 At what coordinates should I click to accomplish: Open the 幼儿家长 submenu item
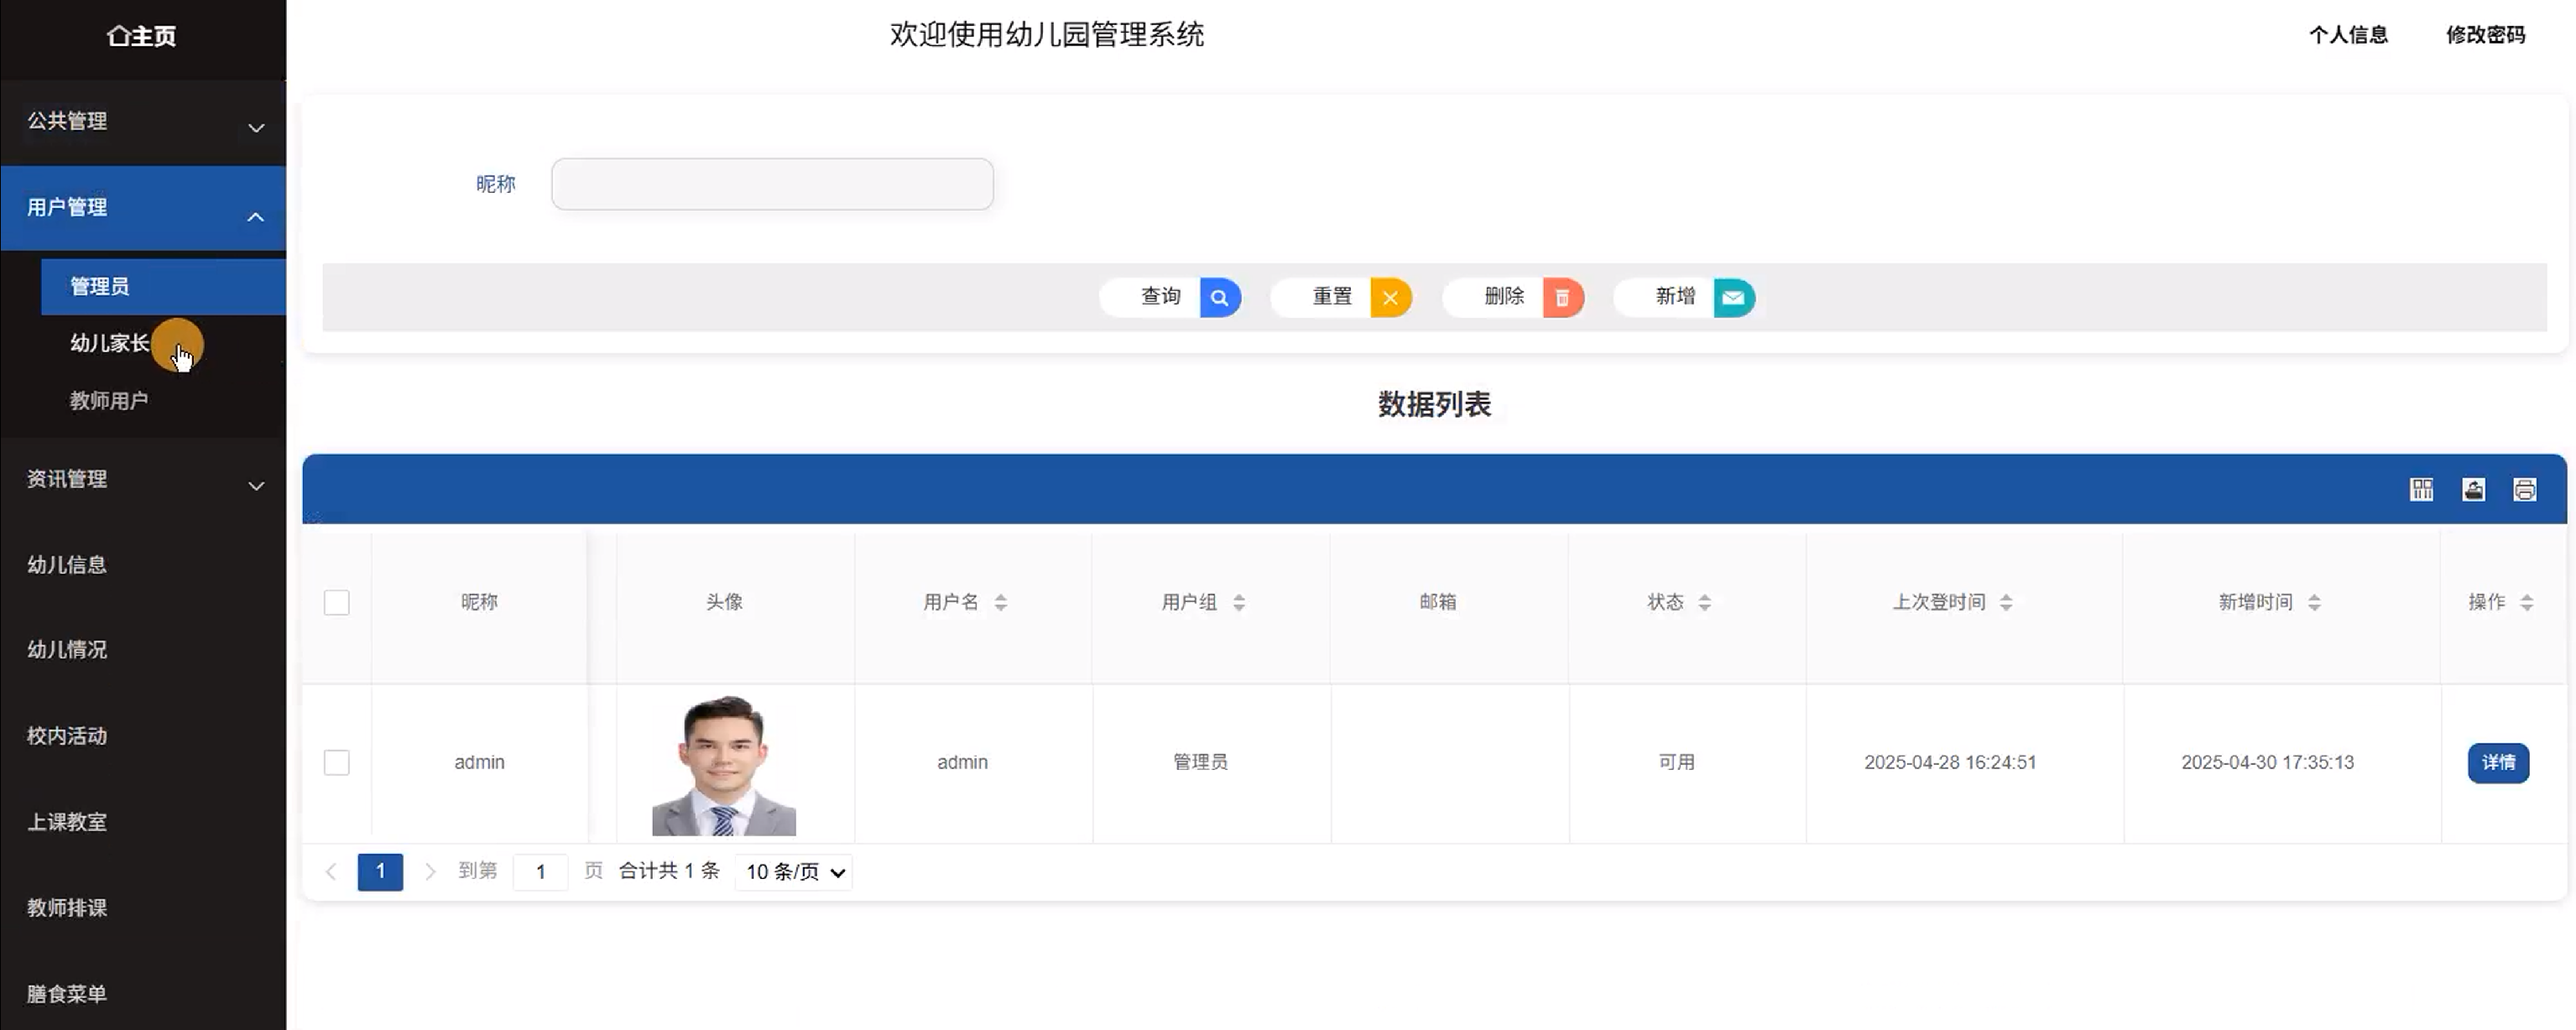[110, 343]
